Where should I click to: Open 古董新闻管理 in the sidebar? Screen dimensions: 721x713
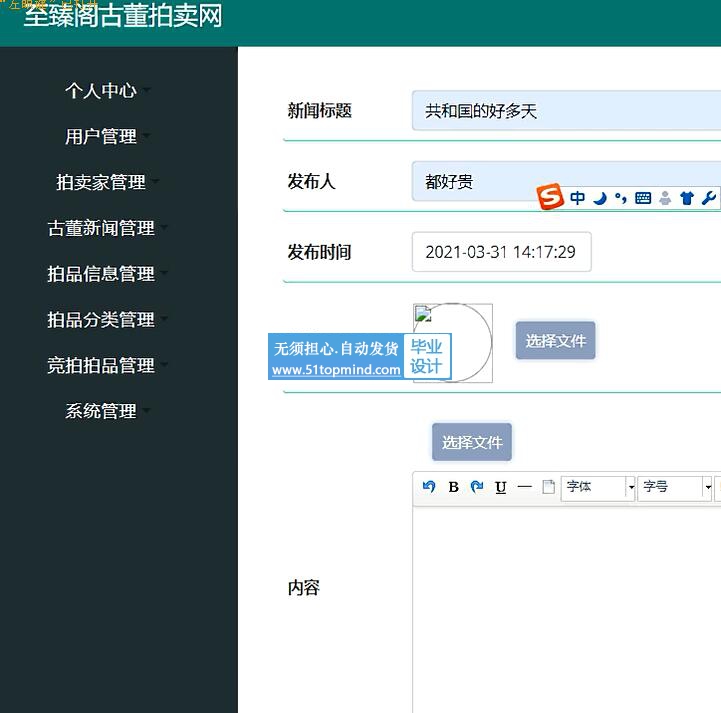coord(108,228)
